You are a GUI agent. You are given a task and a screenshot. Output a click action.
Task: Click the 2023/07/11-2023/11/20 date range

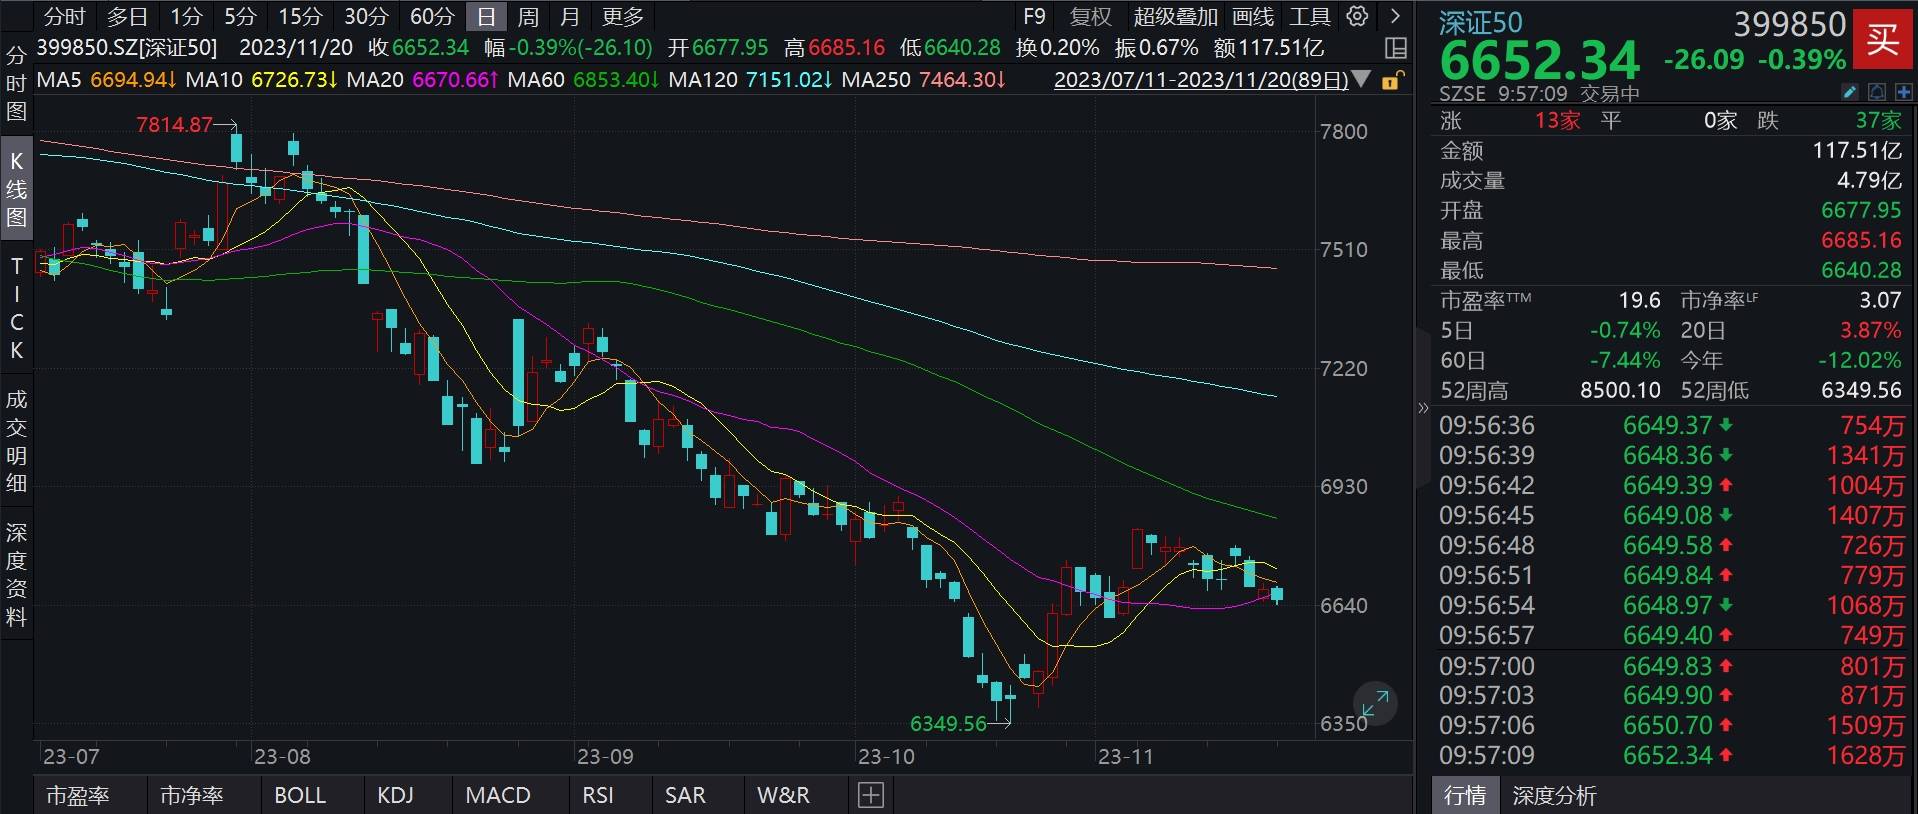tap(1200, 80)
